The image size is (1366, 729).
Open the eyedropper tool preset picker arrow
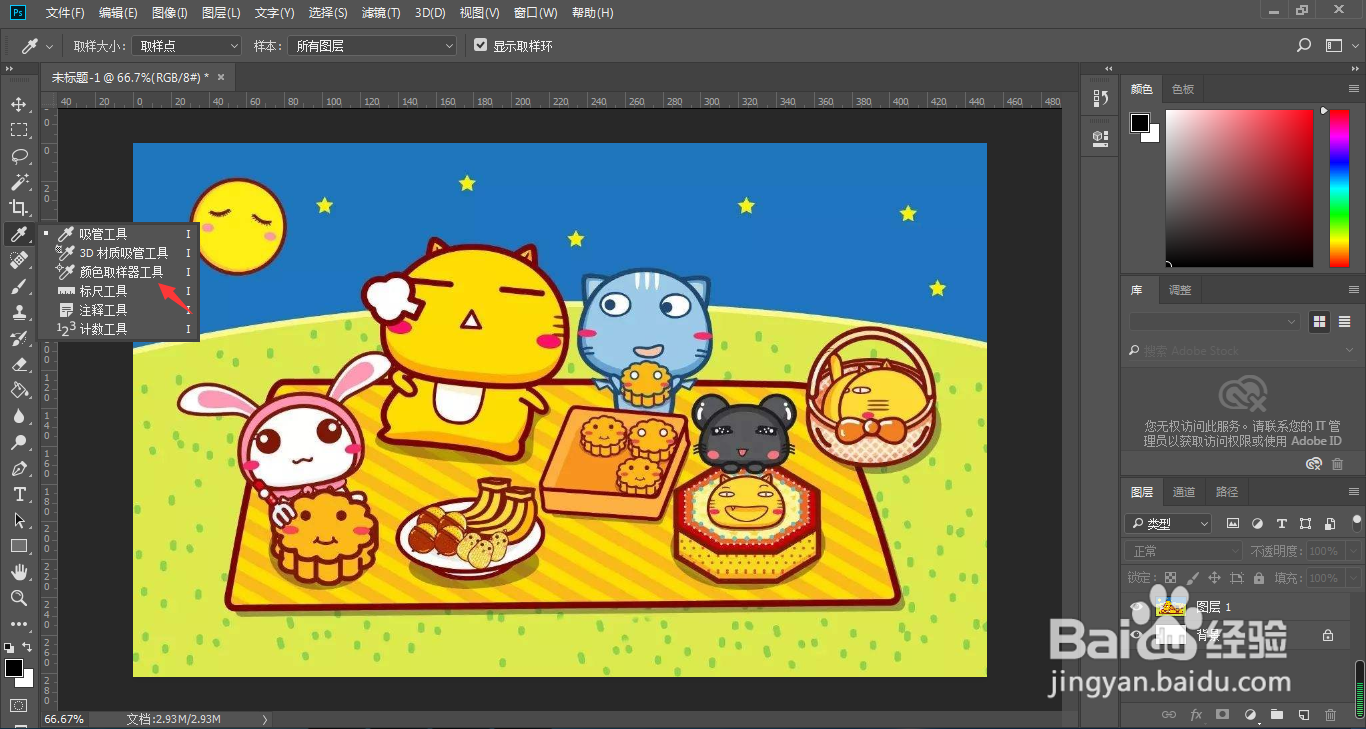(x=49, y=47)
